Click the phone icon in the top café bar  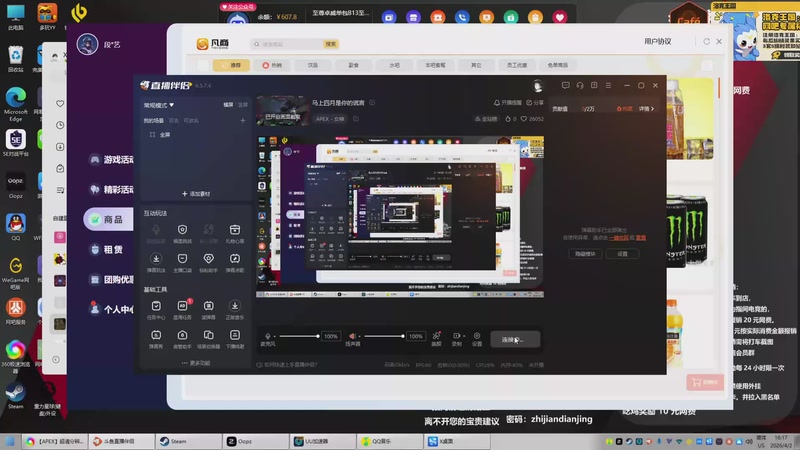tap(462, 17)
